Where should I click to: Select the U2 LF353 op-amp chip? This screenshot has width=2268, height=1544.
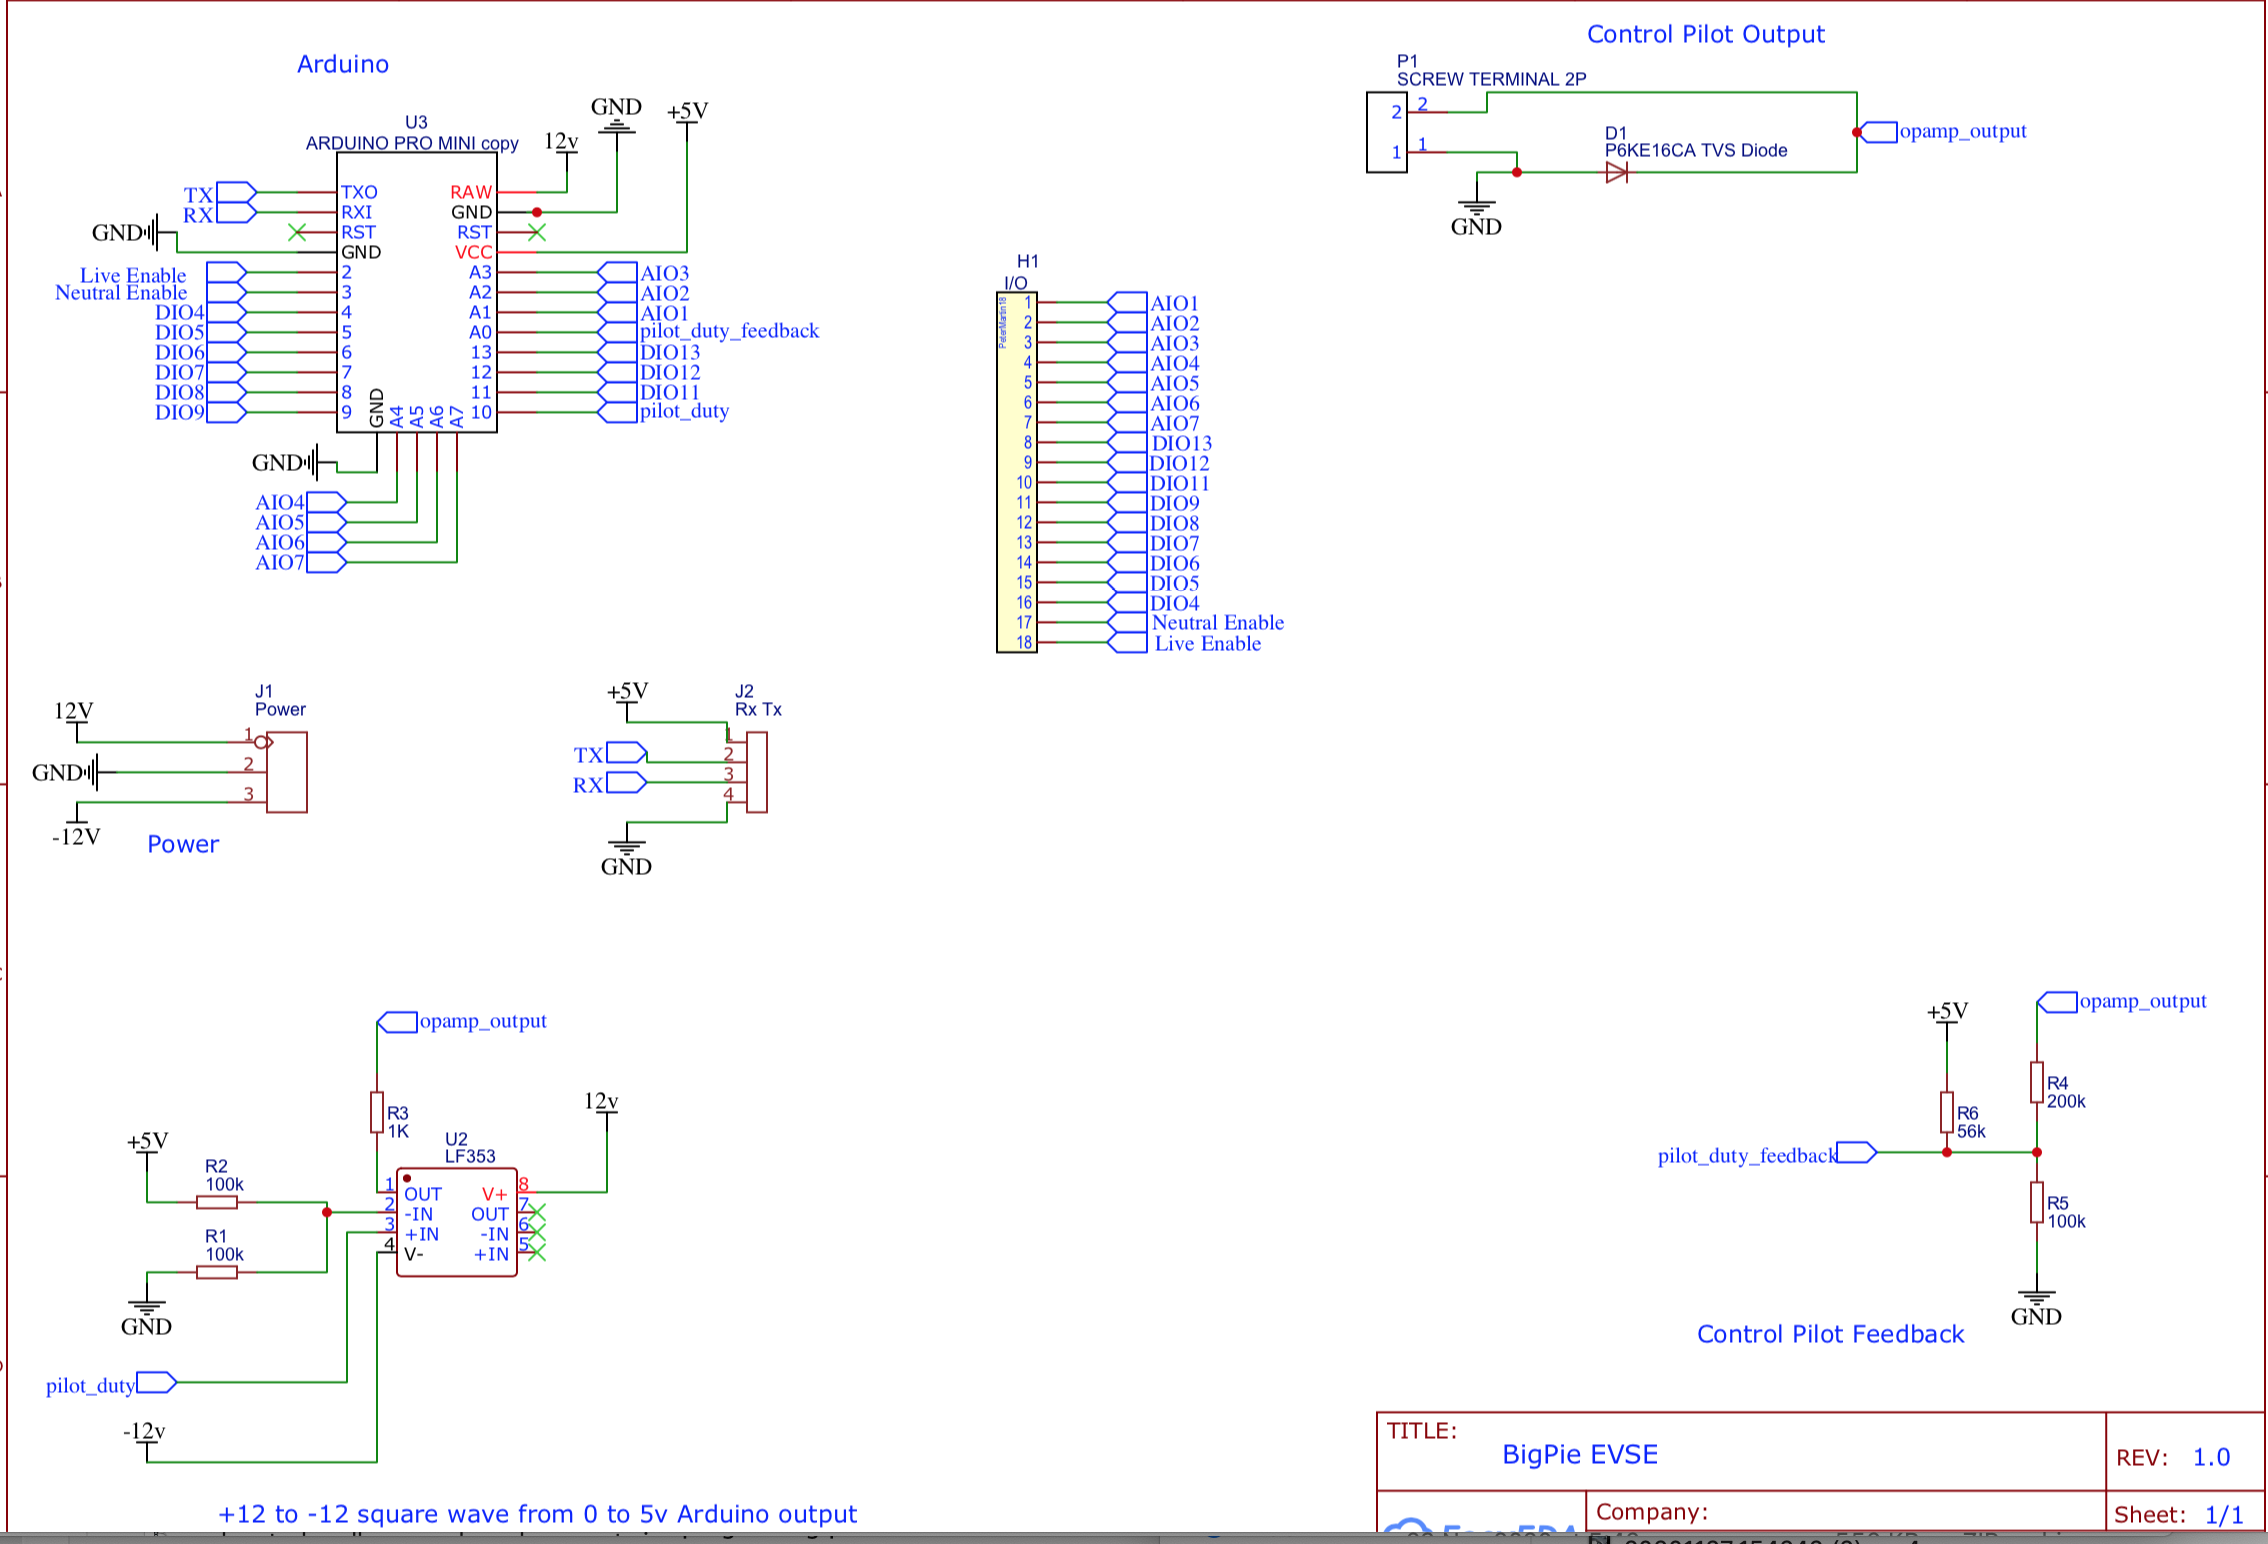(456, 1223)
